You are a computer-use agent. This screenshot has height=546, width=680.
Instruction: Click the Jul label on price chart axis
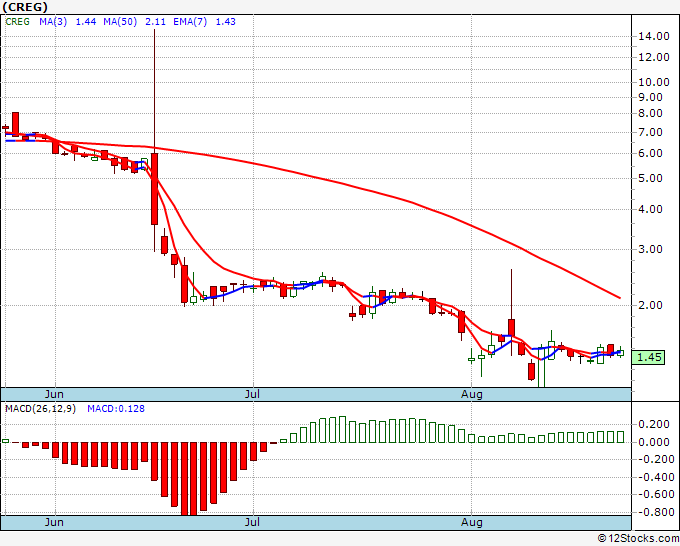[x=252, y=394]
